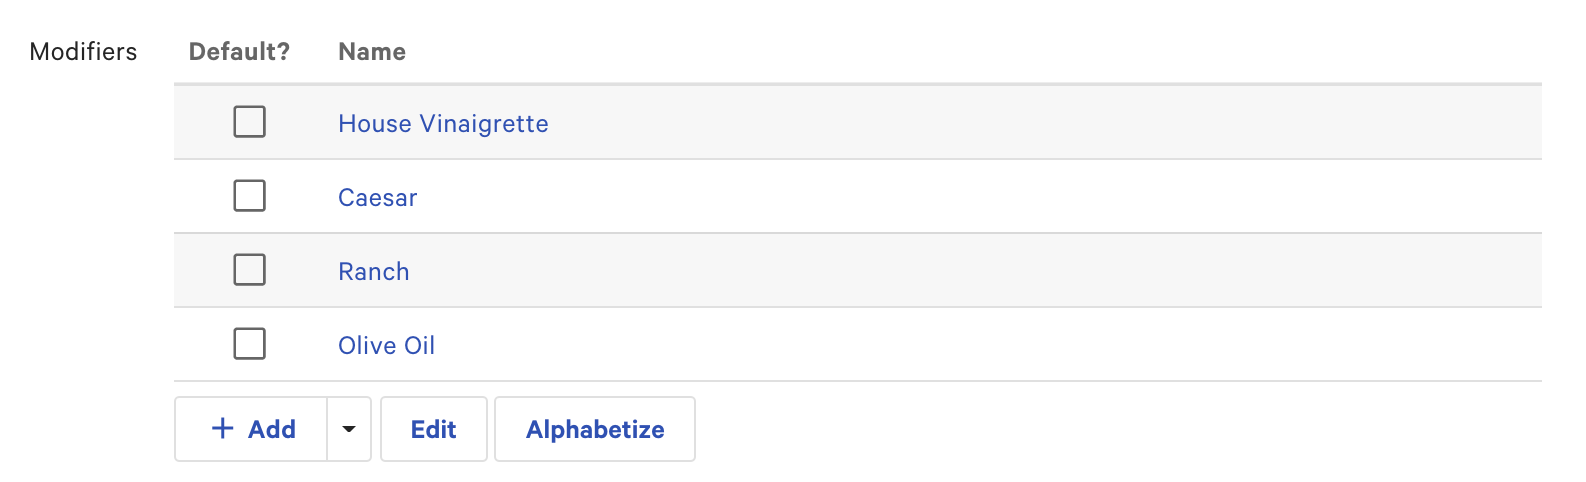Set Olive Oil as default modifier
Viewport: 1586px width, 482px height.
[x=249, y=344]
